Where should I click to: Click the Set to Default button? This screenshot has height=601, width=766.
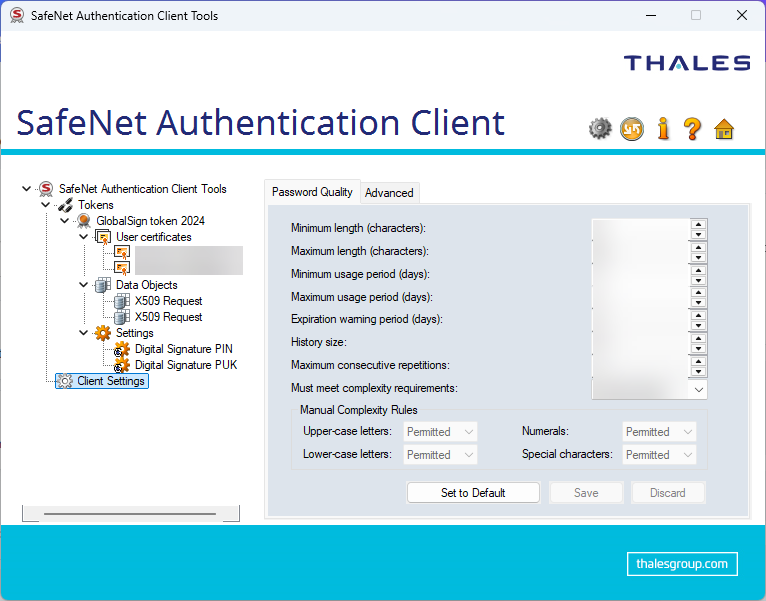pos(473,493)
